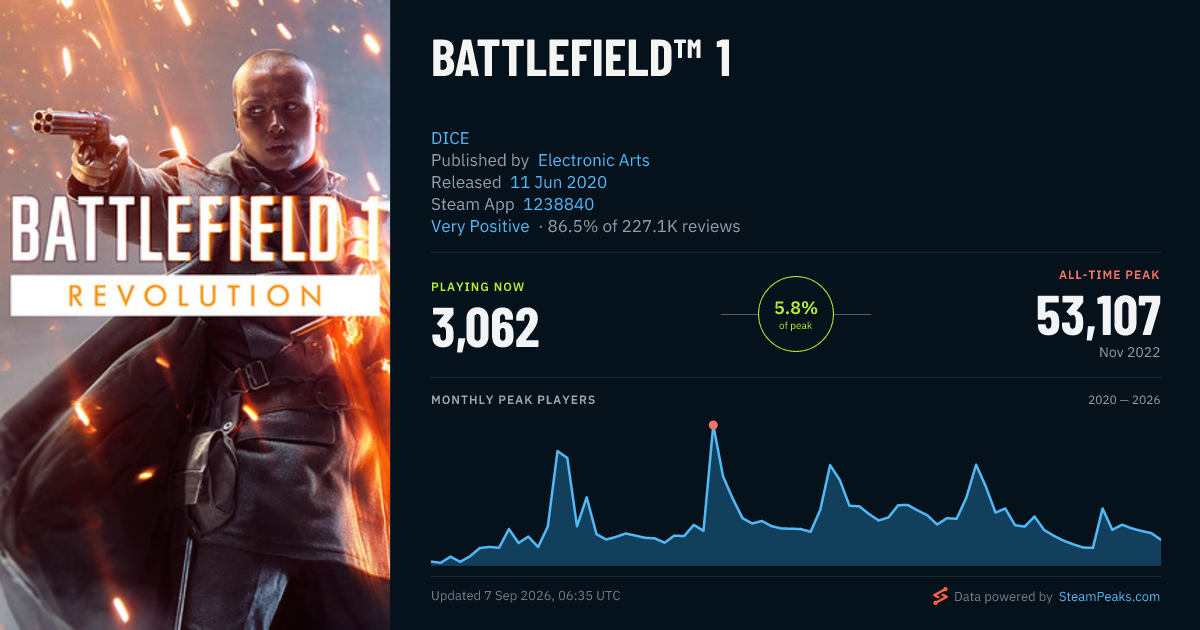Screen dimensions: 1200x630
Task: Click the Very Positive review rating
Action: [480, 226]
